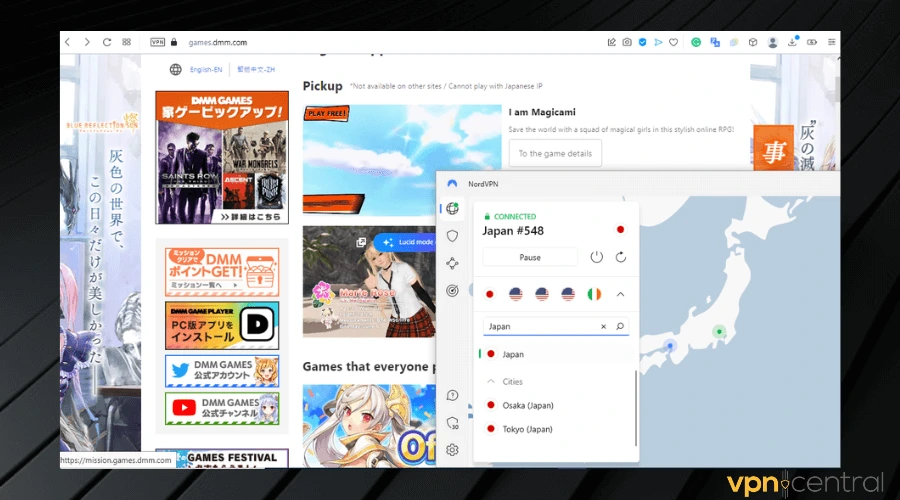Open the speed dial start page grid
Screen dimensions: 900x500
pyautogui.click(x=126, y=42)
